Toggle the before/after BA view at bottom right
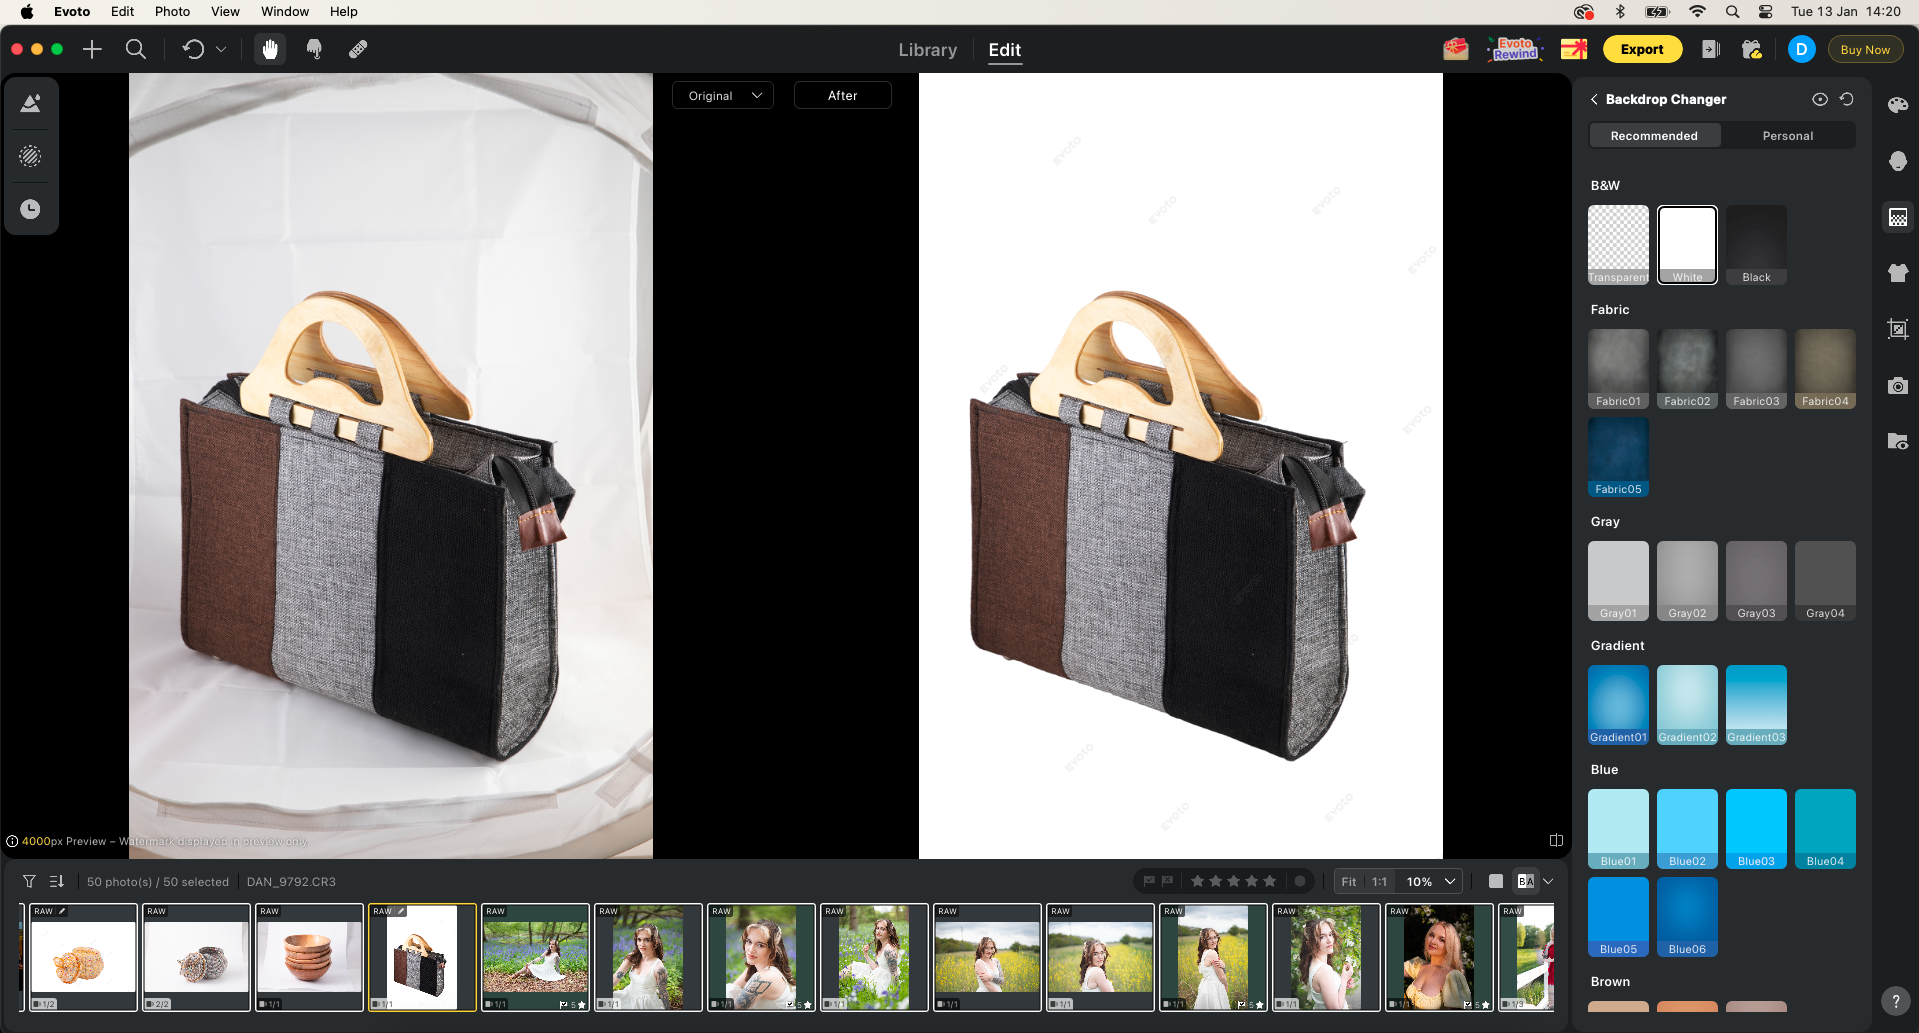The width and height of the screenshot is (1919, 1033). [1525, 881]
